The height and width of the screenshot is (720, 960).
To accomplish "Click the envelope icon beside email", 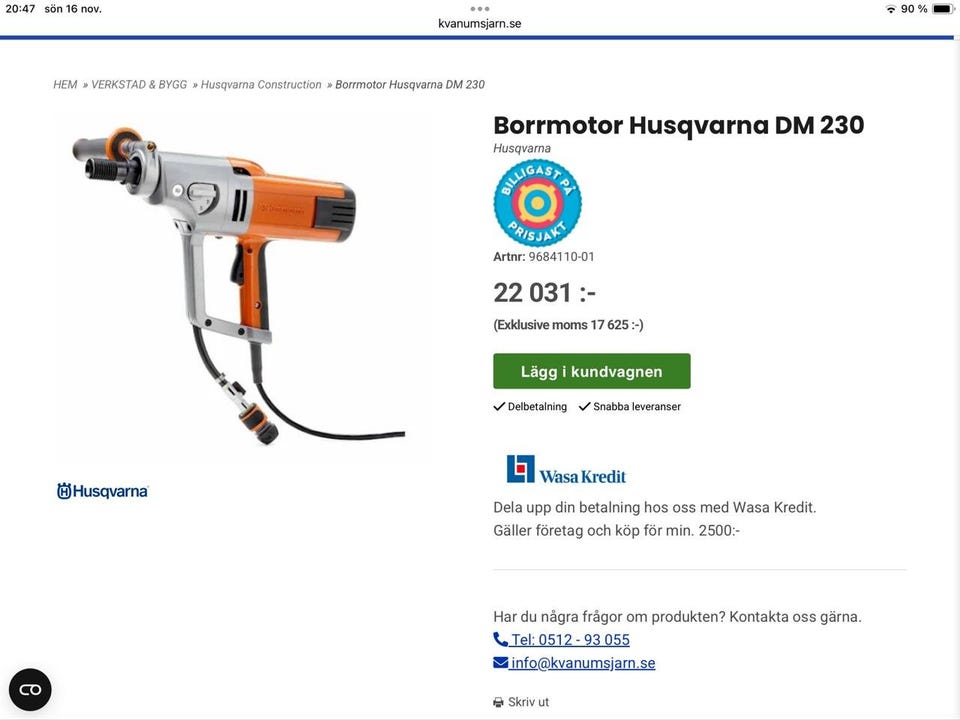I will point(500,662).
